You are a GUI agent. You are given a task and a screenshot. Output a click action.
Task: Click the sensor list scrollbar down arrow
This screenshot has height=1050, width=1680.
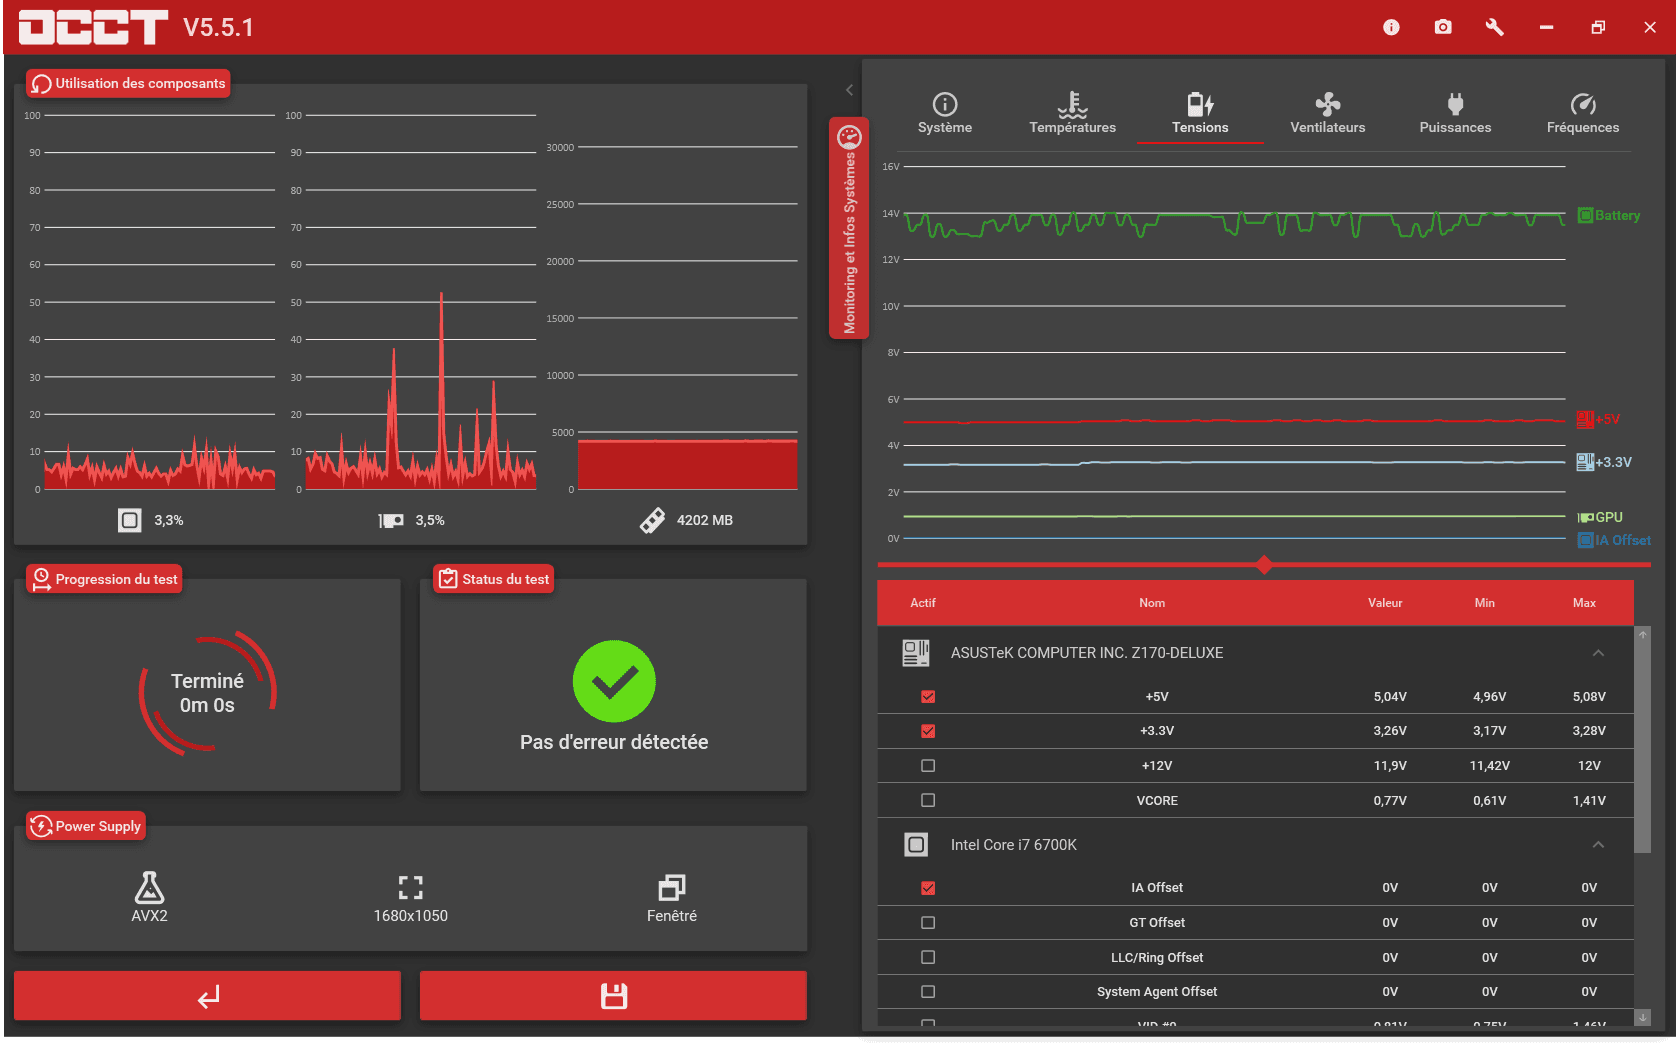(1642, 1017)
